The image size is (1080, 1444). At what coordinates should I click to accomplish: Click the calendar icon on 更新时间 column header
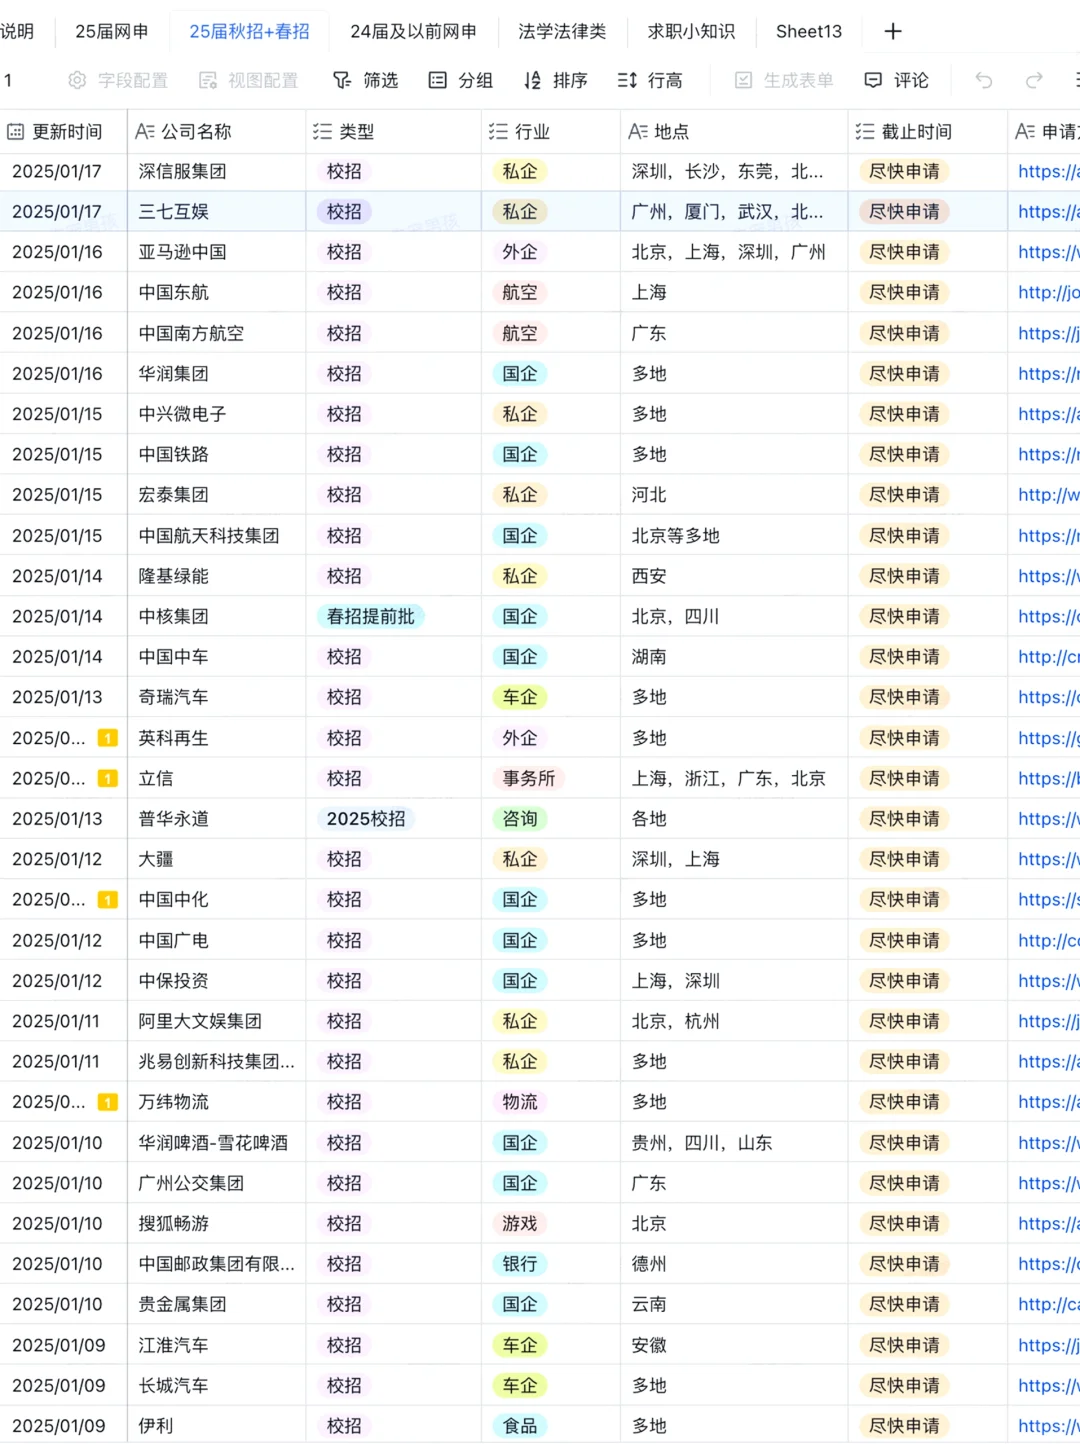[x=16, y=131]
